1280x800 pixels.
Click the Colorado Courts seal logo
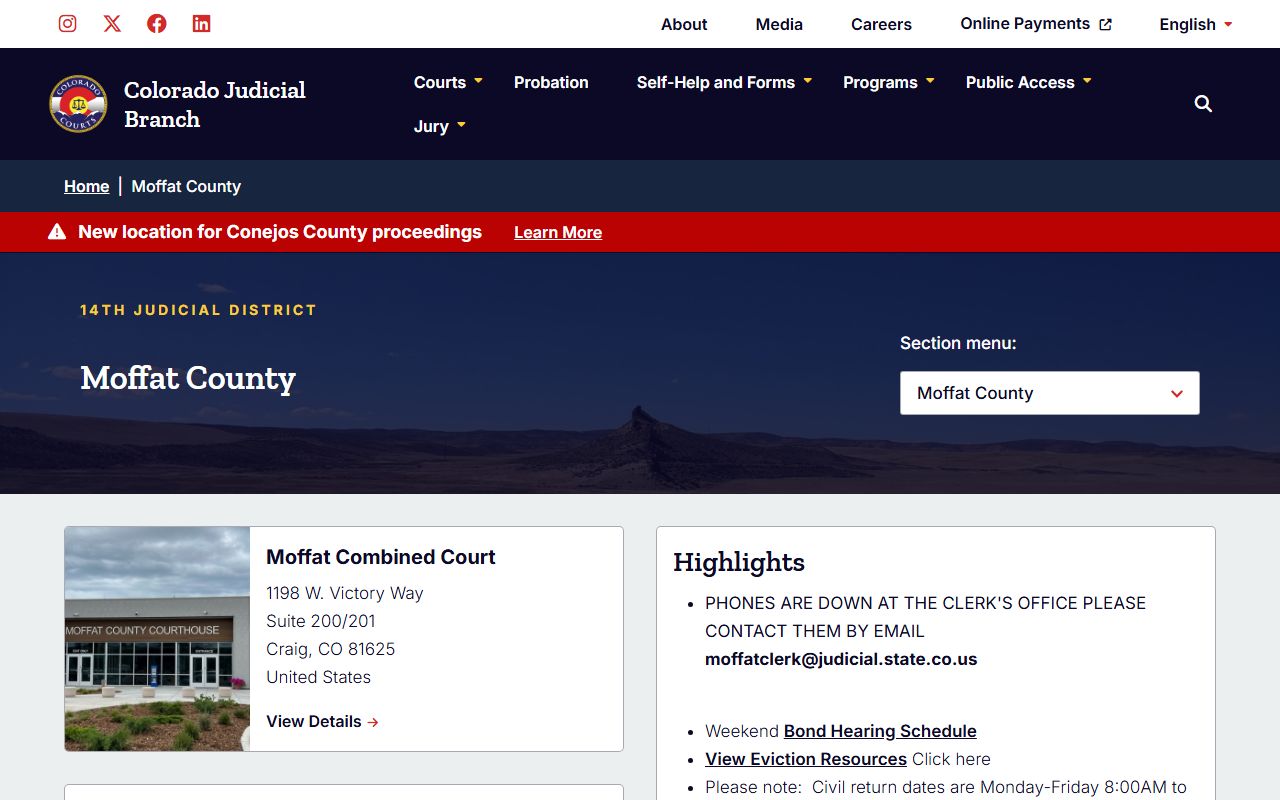(78, 104)
